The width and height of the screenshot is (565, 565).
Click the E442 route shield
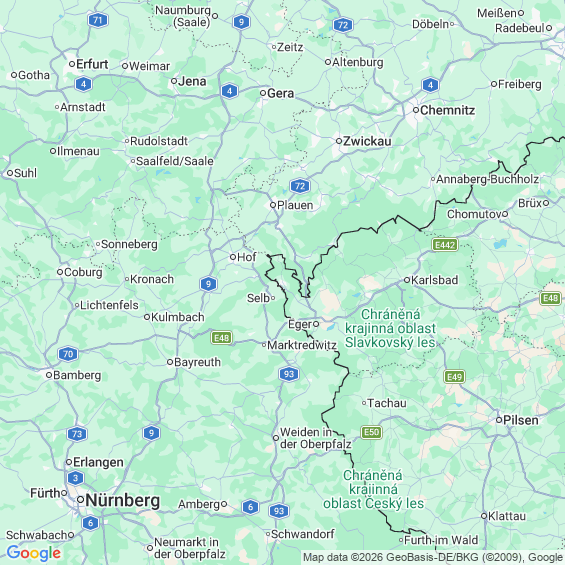tap(445, 245)
